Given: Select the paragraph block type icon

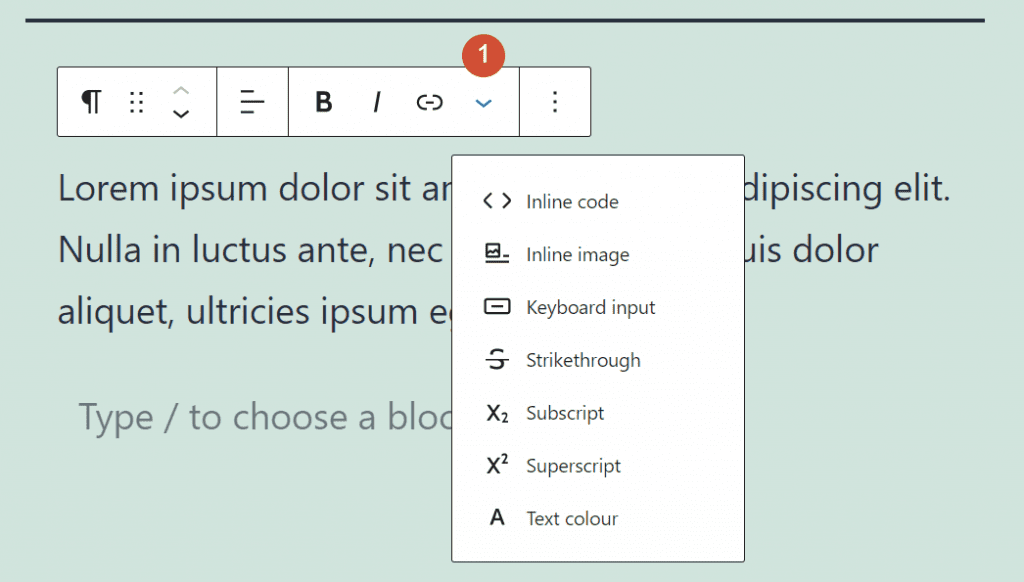Looking at the screenshot, I should [x=91, y=101].
